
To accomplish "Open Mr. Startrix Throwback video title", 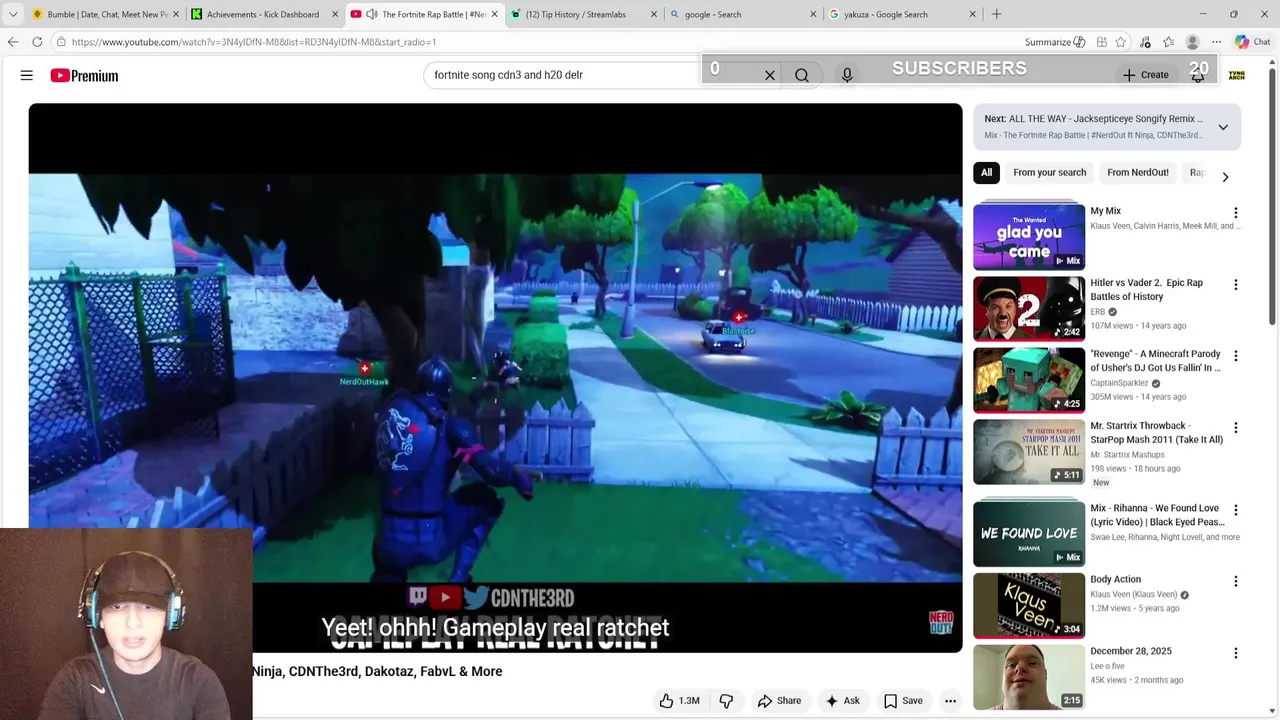I will click(x=1156, y=433).
